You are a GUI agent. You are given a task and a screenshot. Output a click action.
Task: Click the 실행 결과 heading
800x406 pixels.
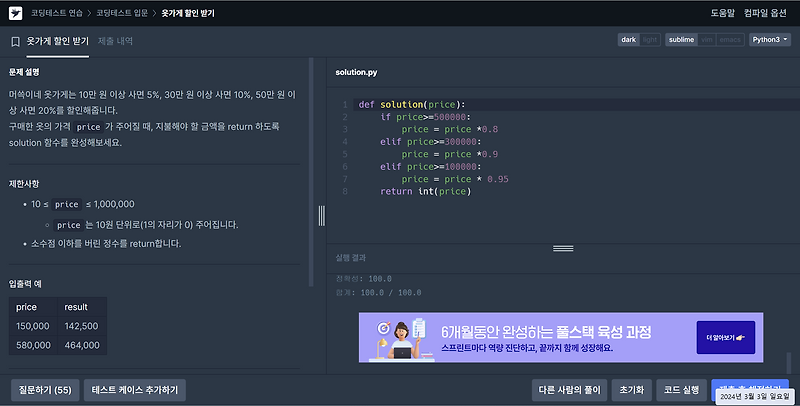(351, 258)
